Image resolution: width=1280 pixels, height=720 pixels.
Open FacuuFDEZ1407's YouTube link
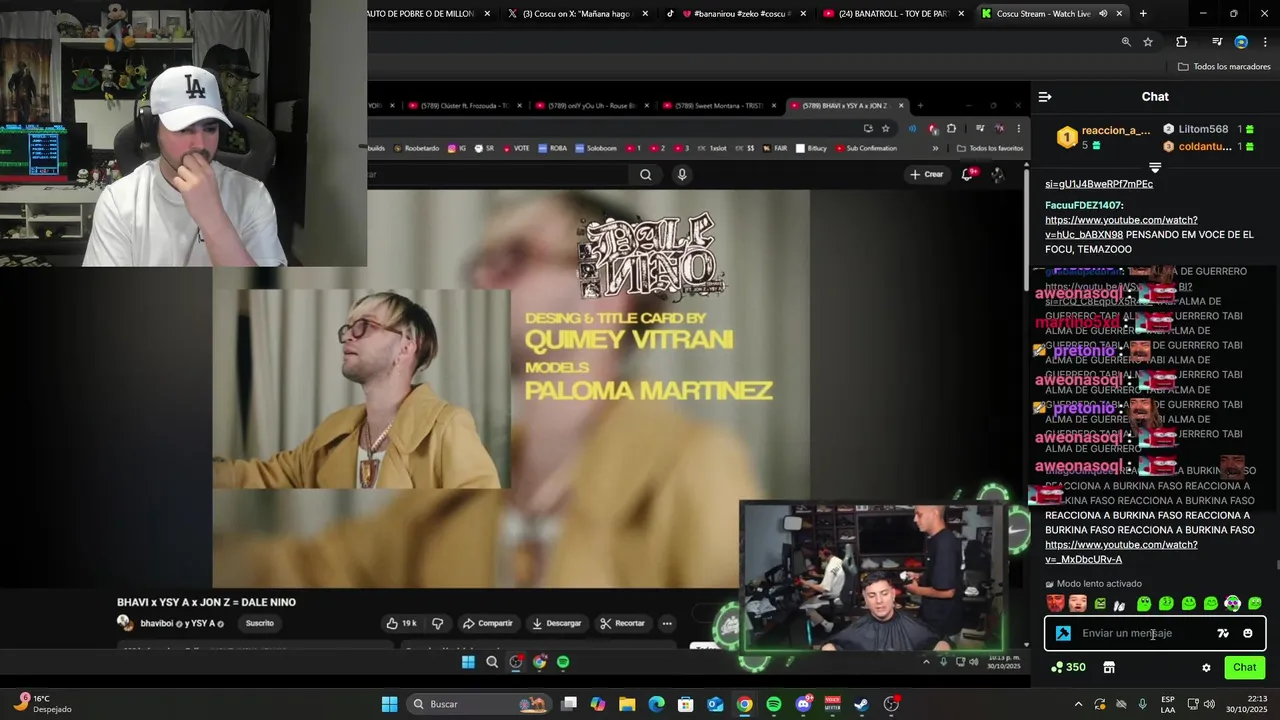[x=1121, y=227]
